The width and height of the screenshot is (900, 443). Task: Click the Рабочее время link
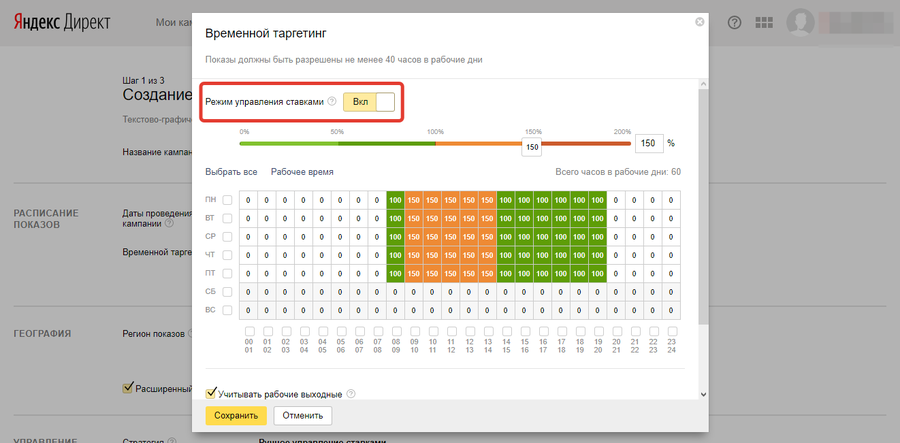click(x=302, y=172)
